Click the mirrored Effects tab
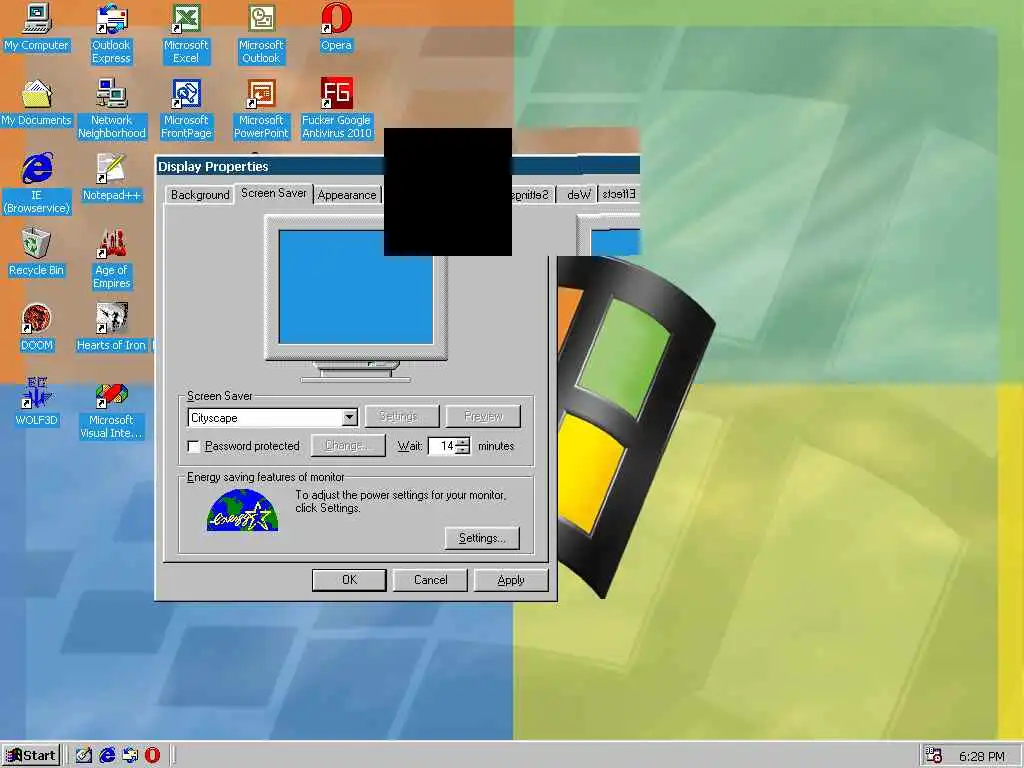 pyautogui.click(x=618, y=194)
